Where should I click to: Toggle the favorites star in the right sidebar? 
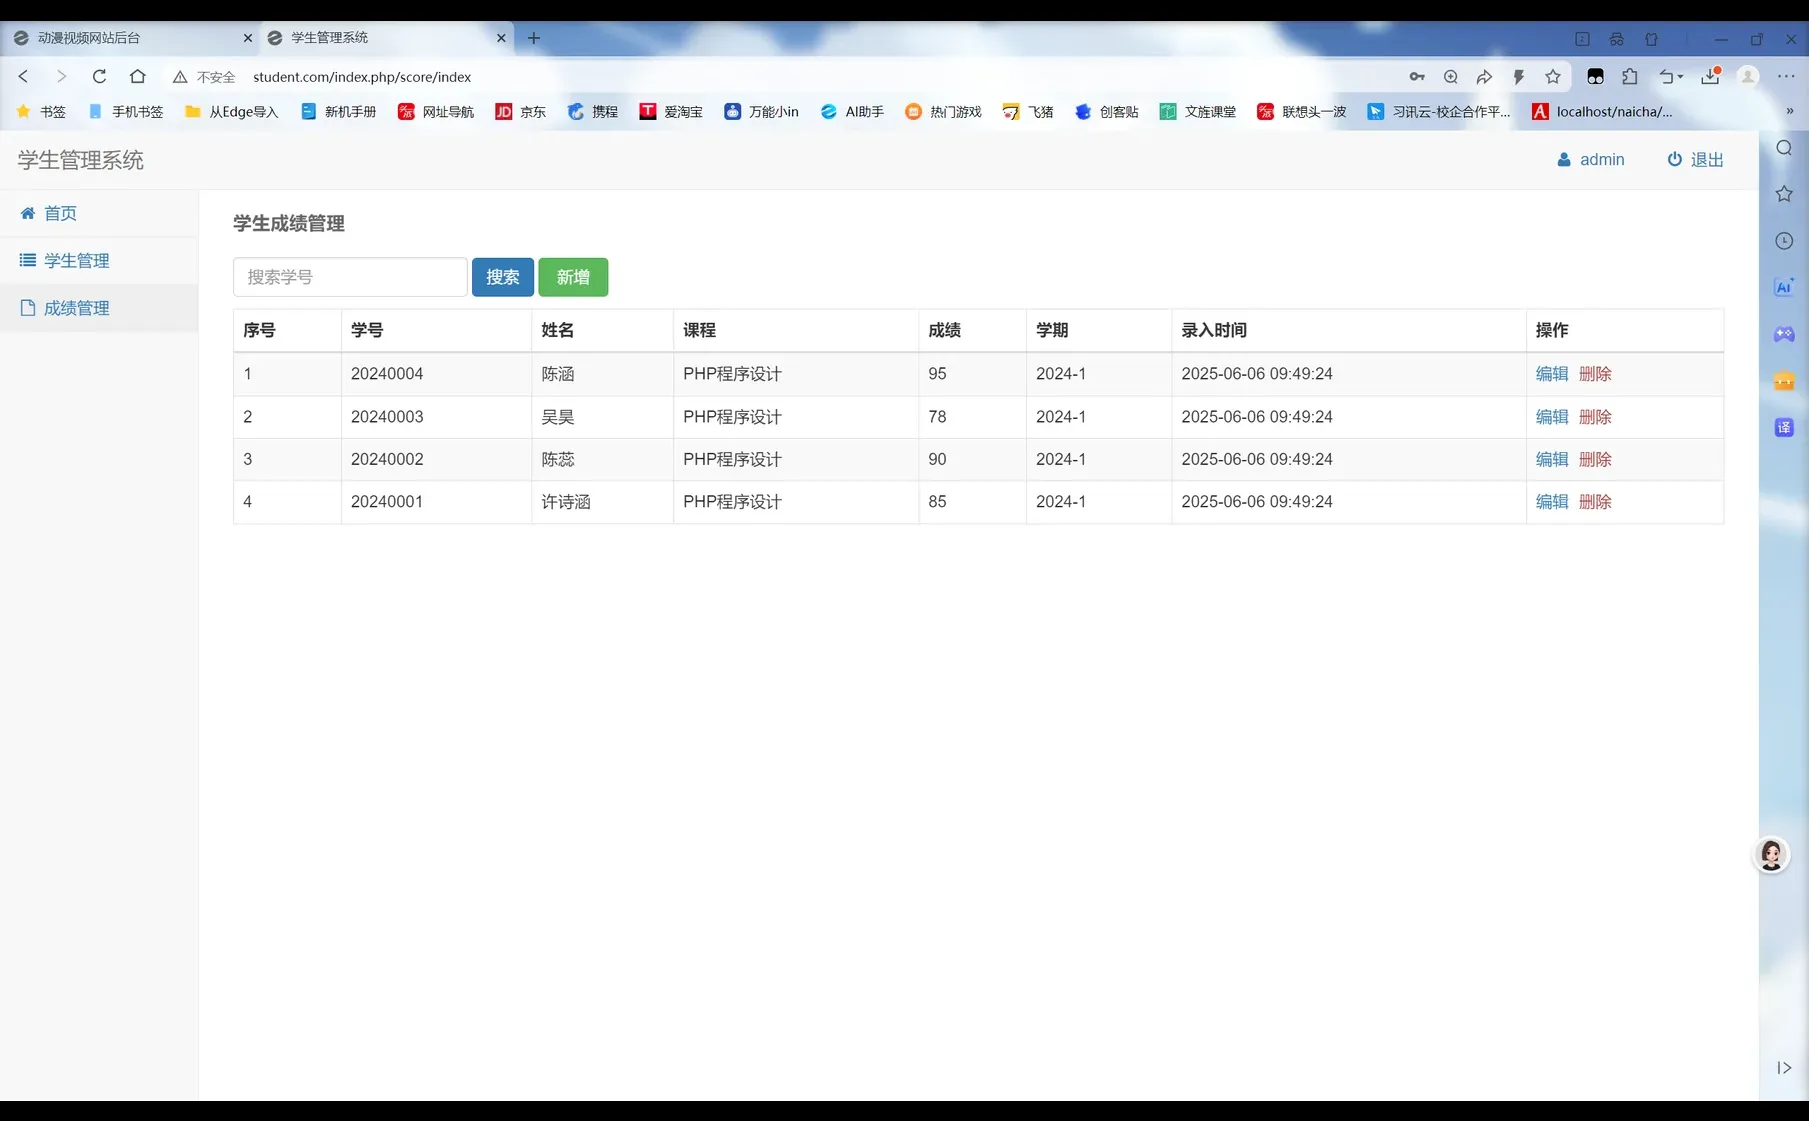(x=1784, y=193)
